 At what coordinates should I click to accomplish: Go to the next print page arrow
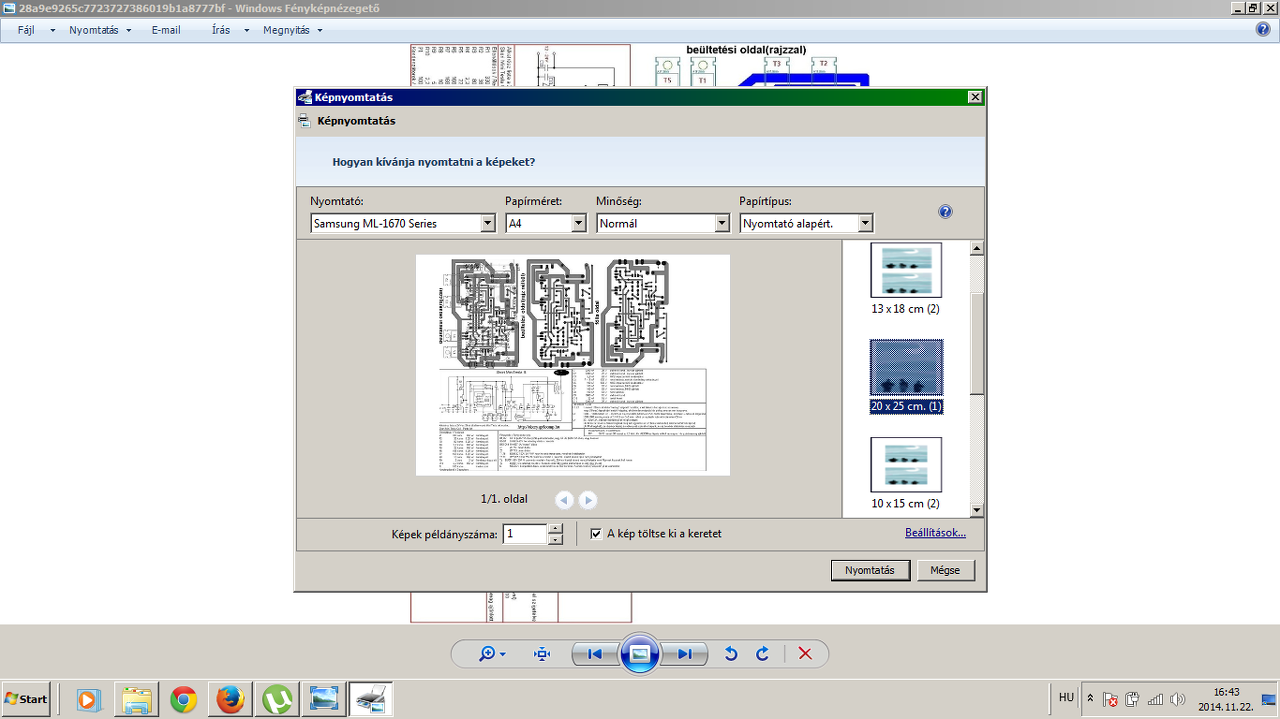click(x=588, y=499)
